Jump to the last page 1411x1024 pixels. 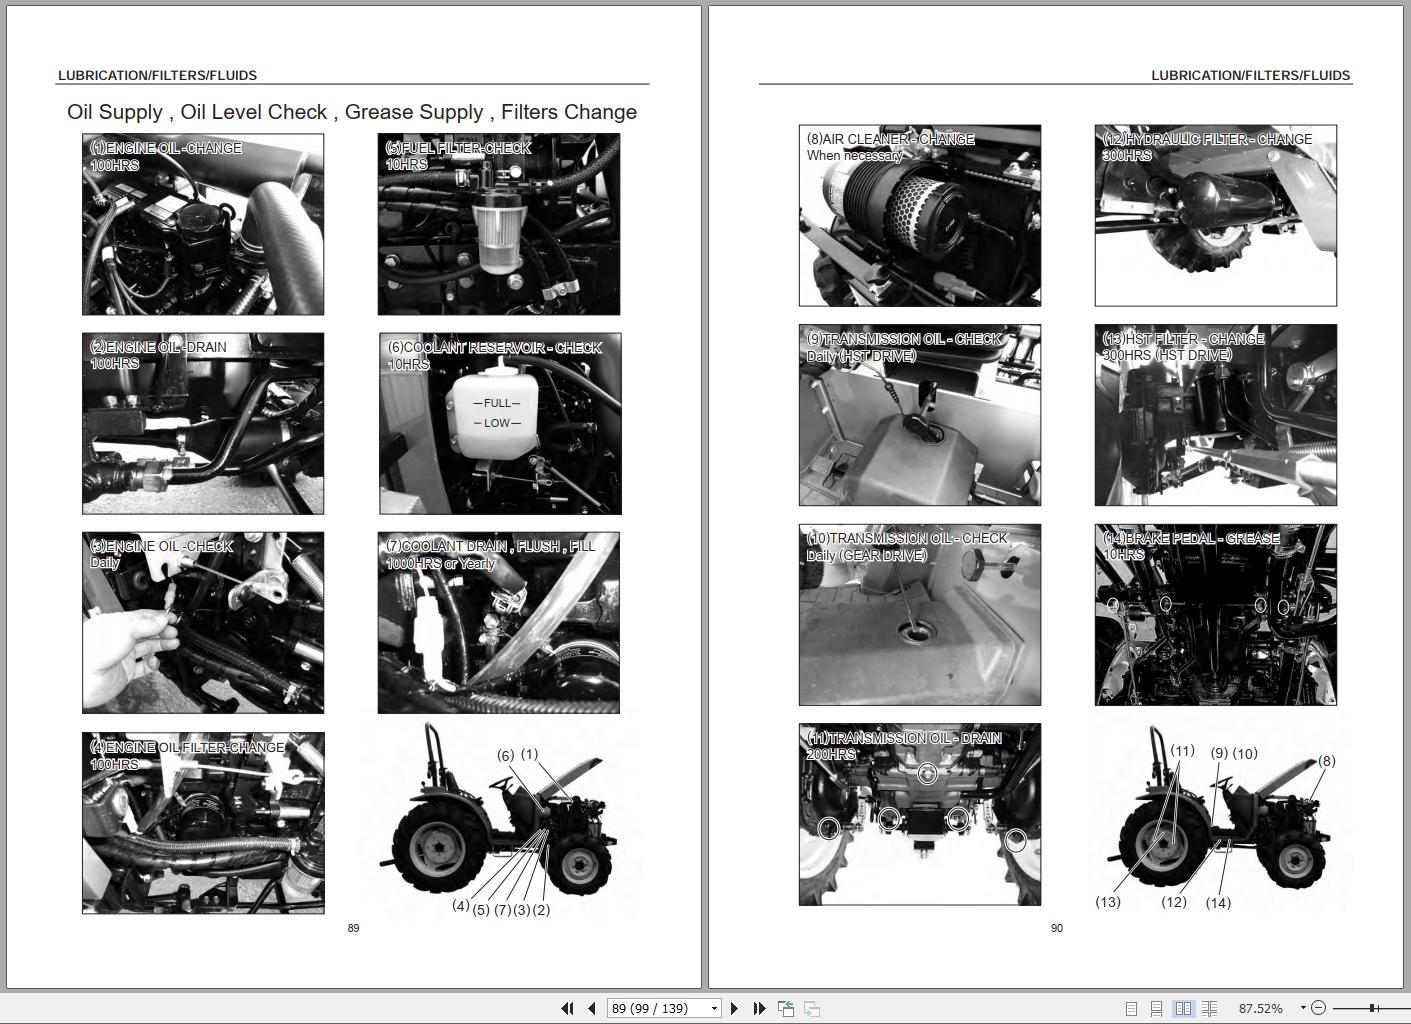tap(759, 1008)
